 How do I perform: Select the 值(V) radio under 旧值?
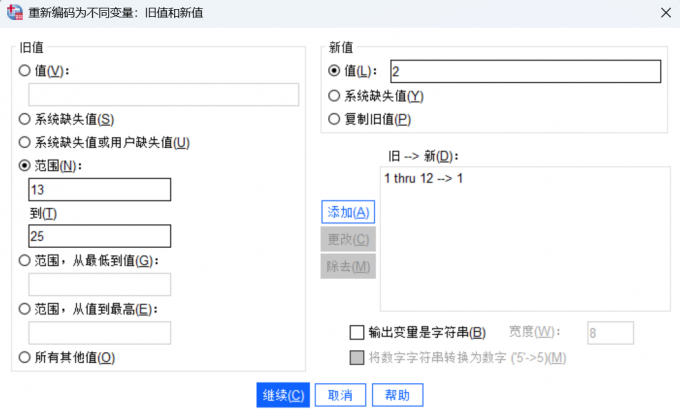25,70
